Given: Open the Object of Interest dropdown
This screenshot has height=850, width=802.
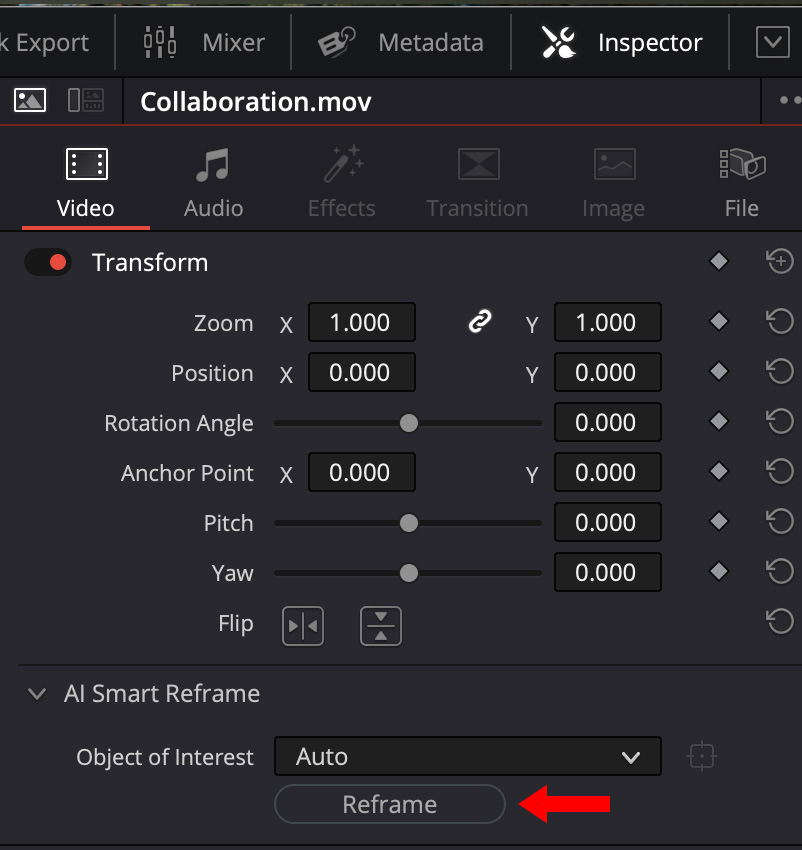Looking at the screenshot, I should click(x=467, y=757).
